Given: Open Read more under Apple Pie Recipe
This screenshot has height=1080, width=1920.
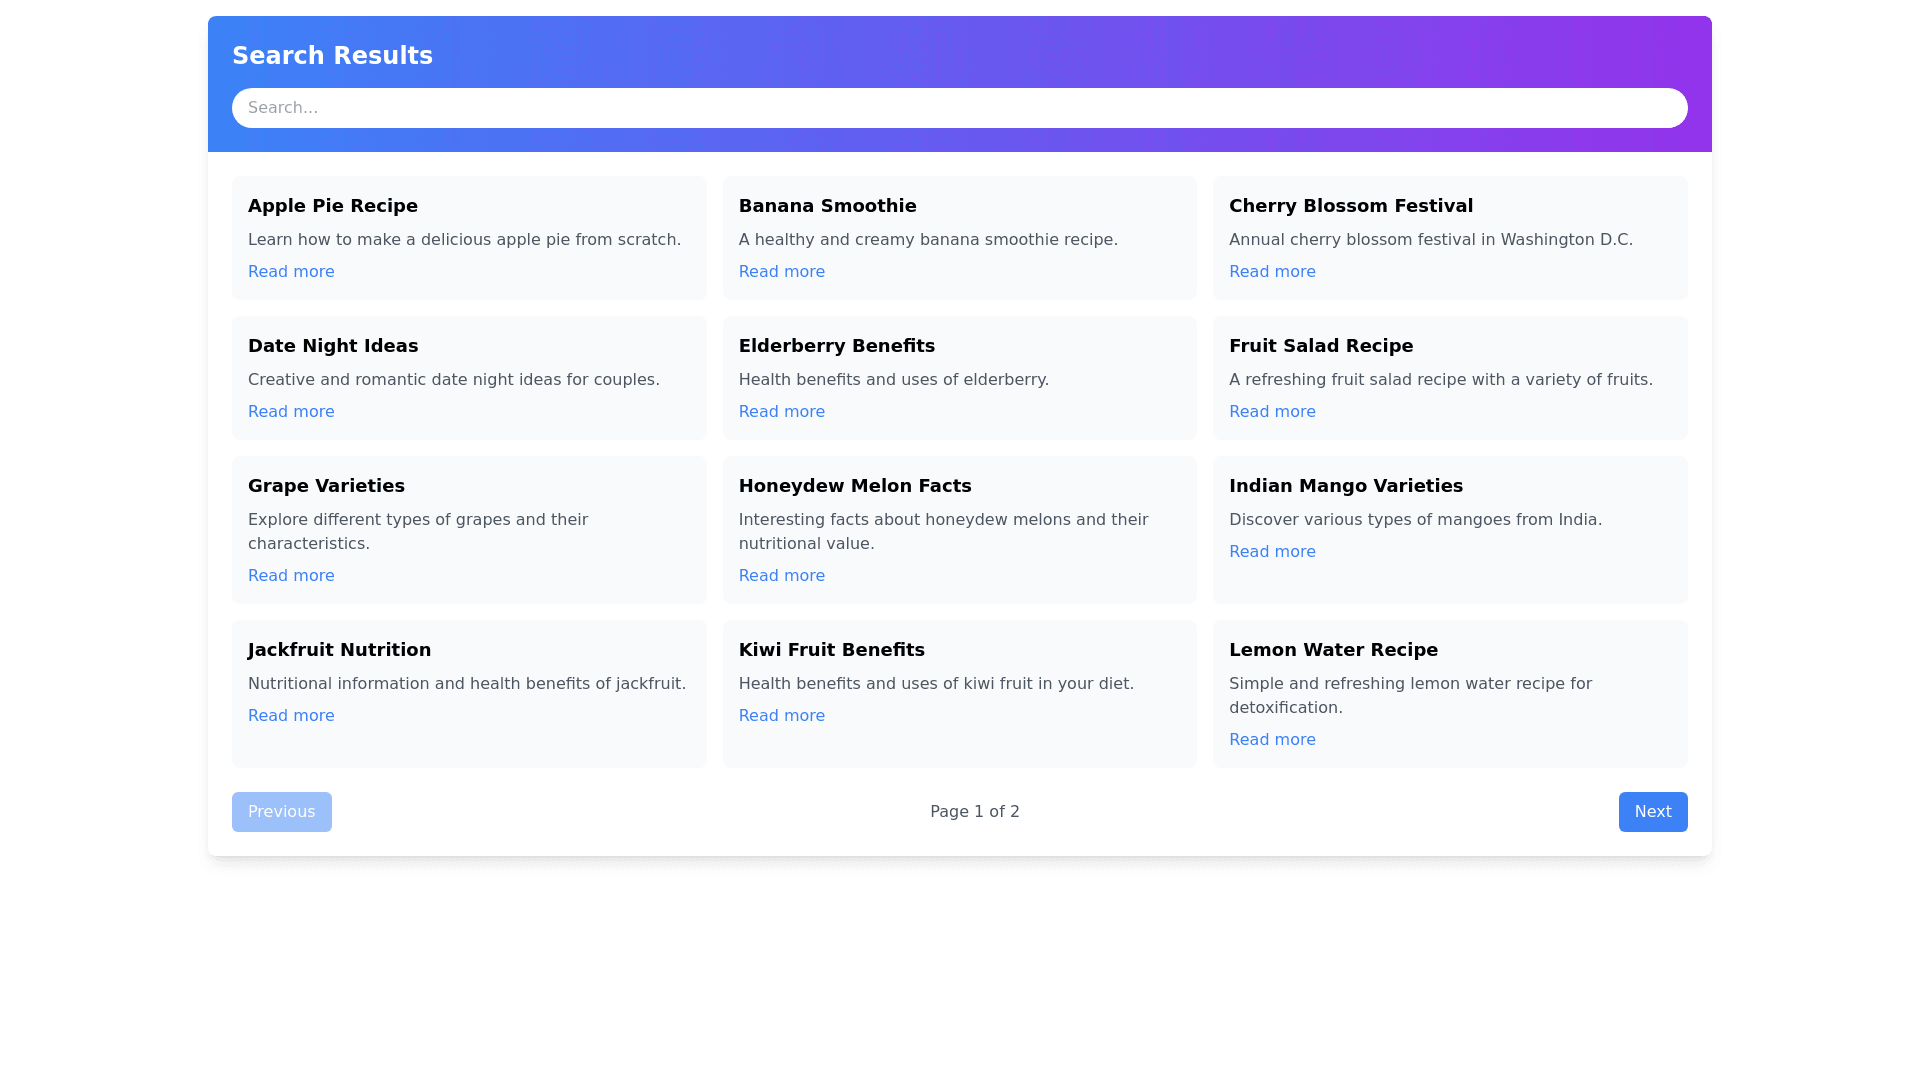Looking at the screenshot, I should click(x=291, y=272).
